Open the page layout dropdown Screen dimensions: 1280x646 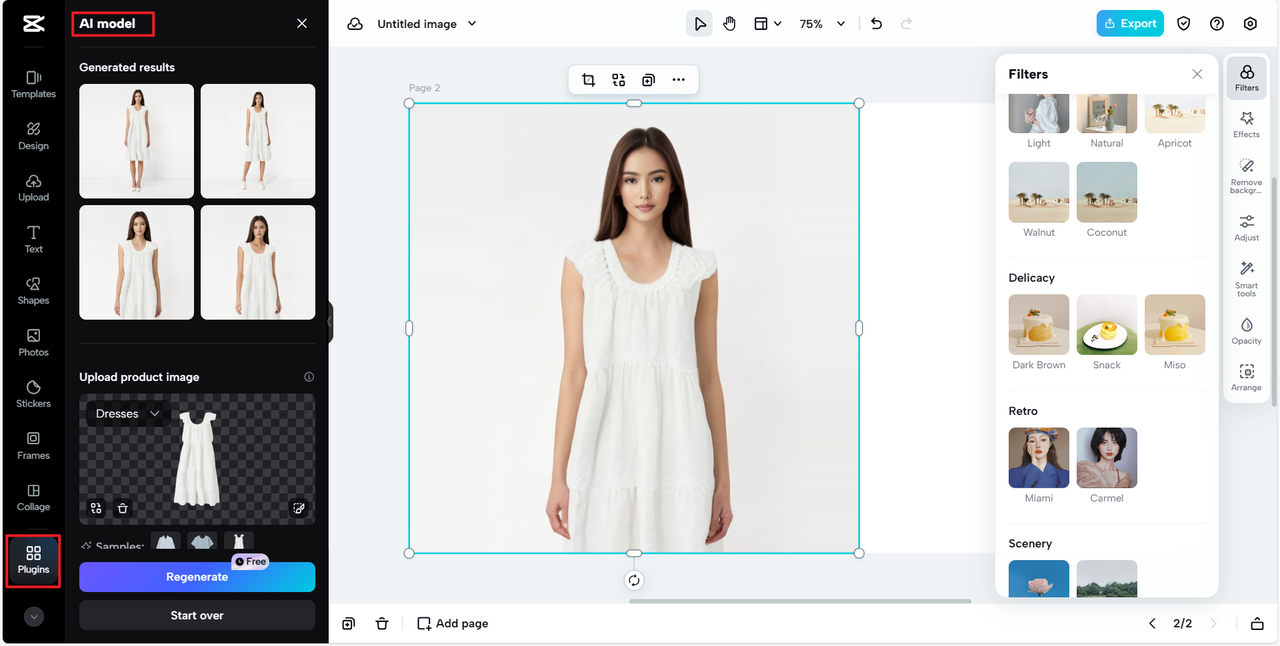click(767, 24)
